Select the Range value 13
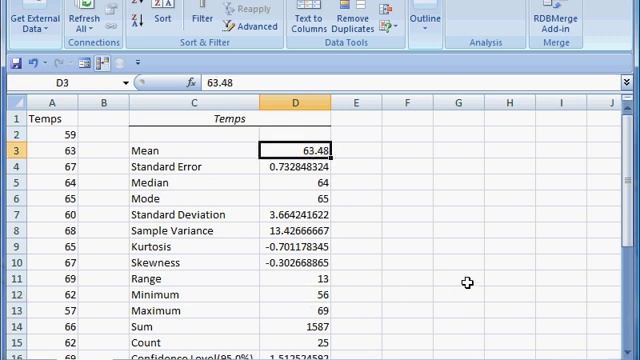This screenshot has width=640, height=360. point(295,279)
